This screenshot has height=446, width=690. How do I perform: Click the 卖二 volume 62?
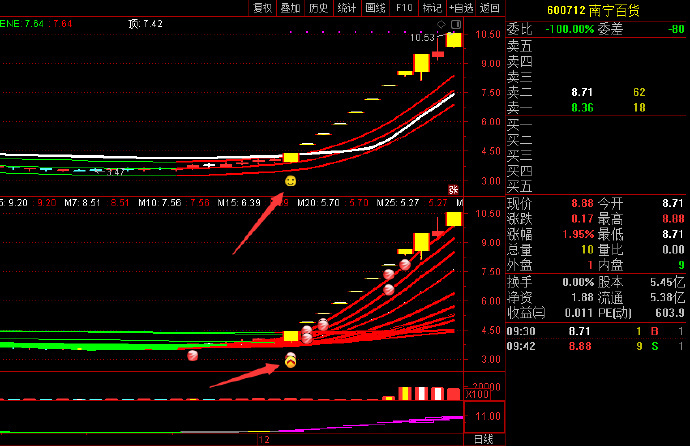coord(639,92)
